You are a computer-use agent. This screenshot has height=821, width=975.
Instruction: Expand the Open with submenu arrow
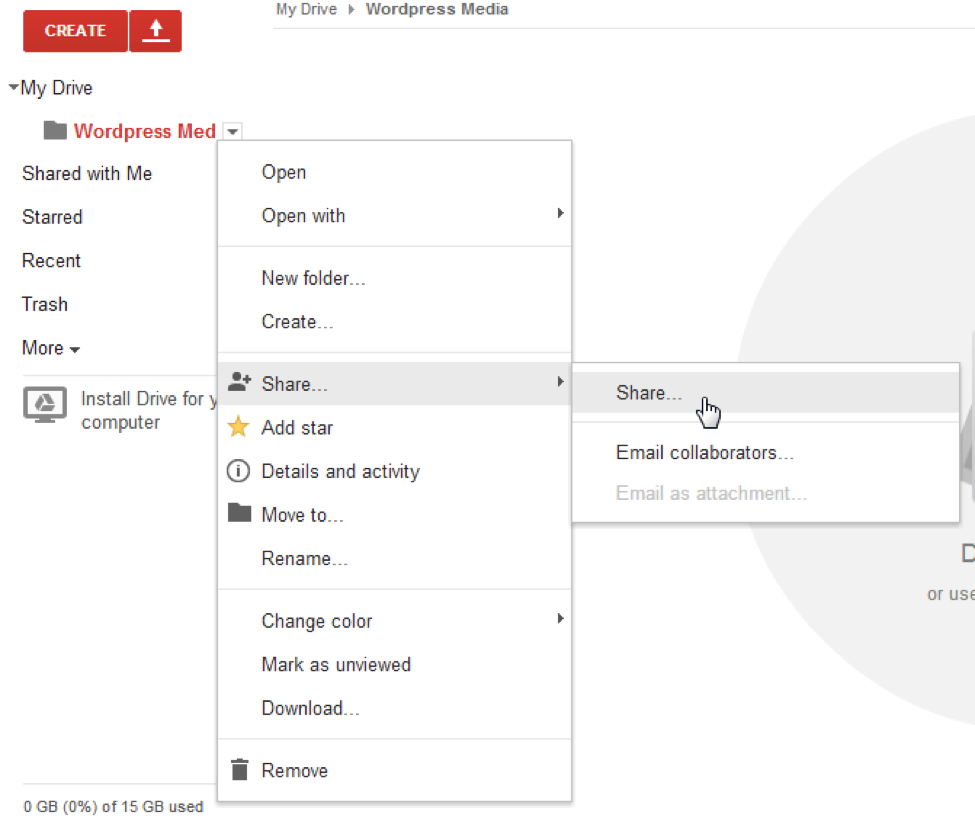tap(560, 213)
